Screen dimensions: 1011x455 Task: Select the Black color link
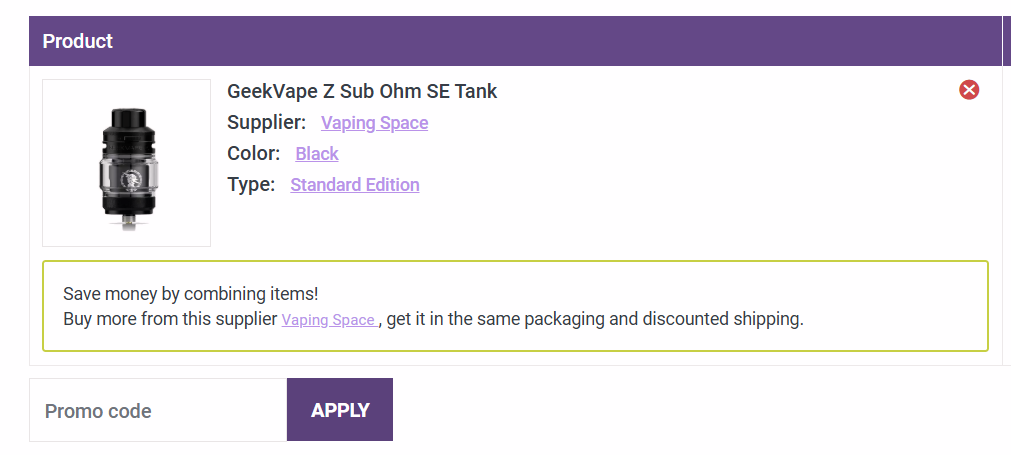coord(317,154)
